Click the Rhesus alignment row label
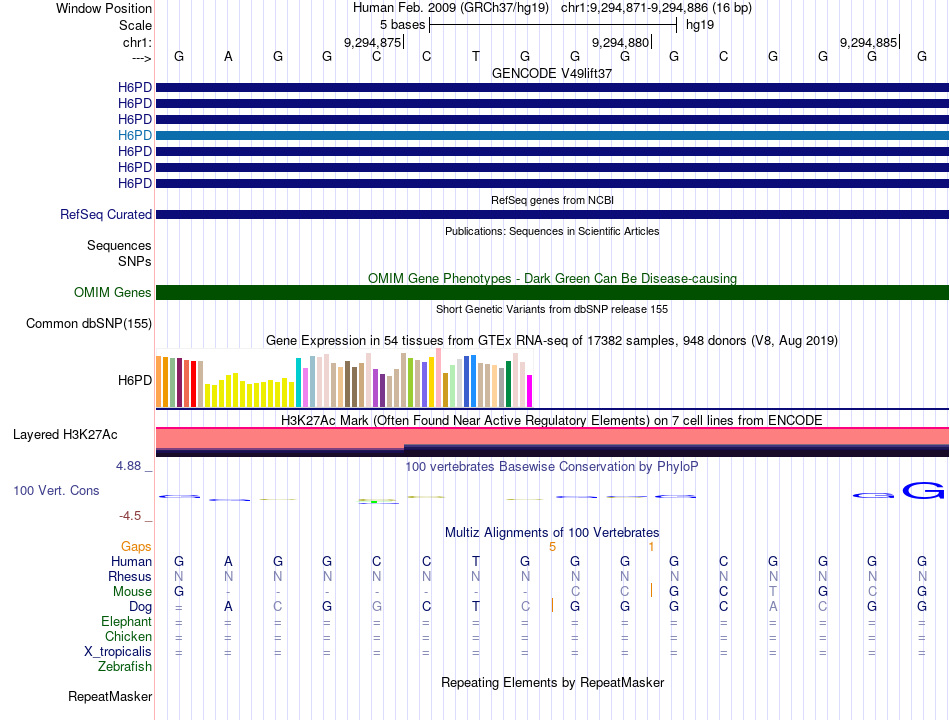This screenshot has height=720, width=950. (130, 577)
